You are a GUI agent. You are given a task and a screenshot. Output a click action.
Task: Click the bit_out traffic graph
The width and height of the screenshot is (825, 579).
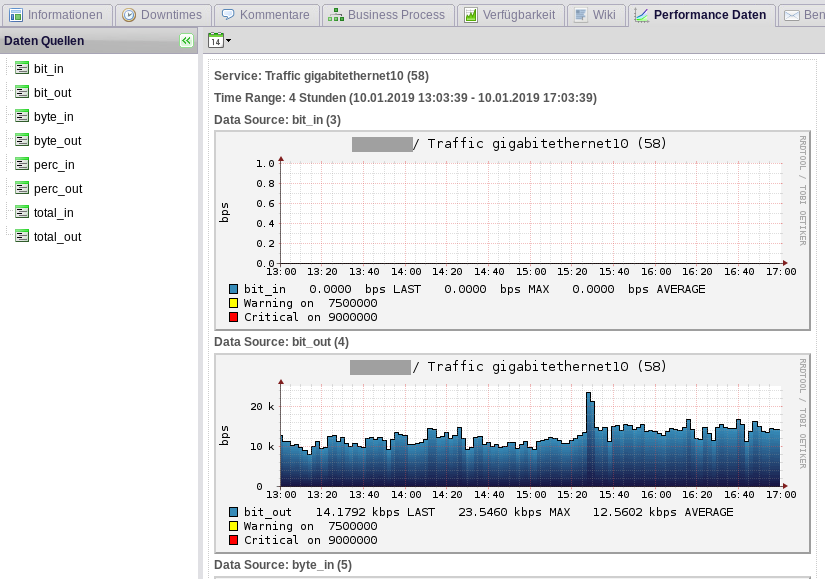point(512,454)
